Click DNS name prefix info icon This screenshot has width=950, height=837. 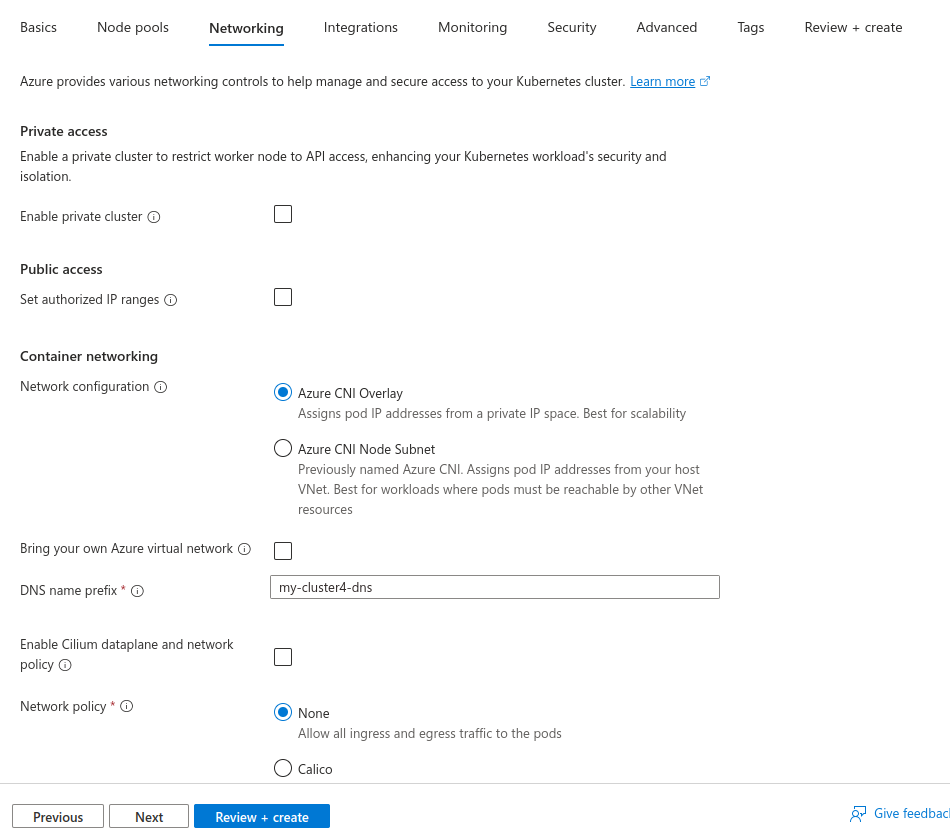coord(138,591)
